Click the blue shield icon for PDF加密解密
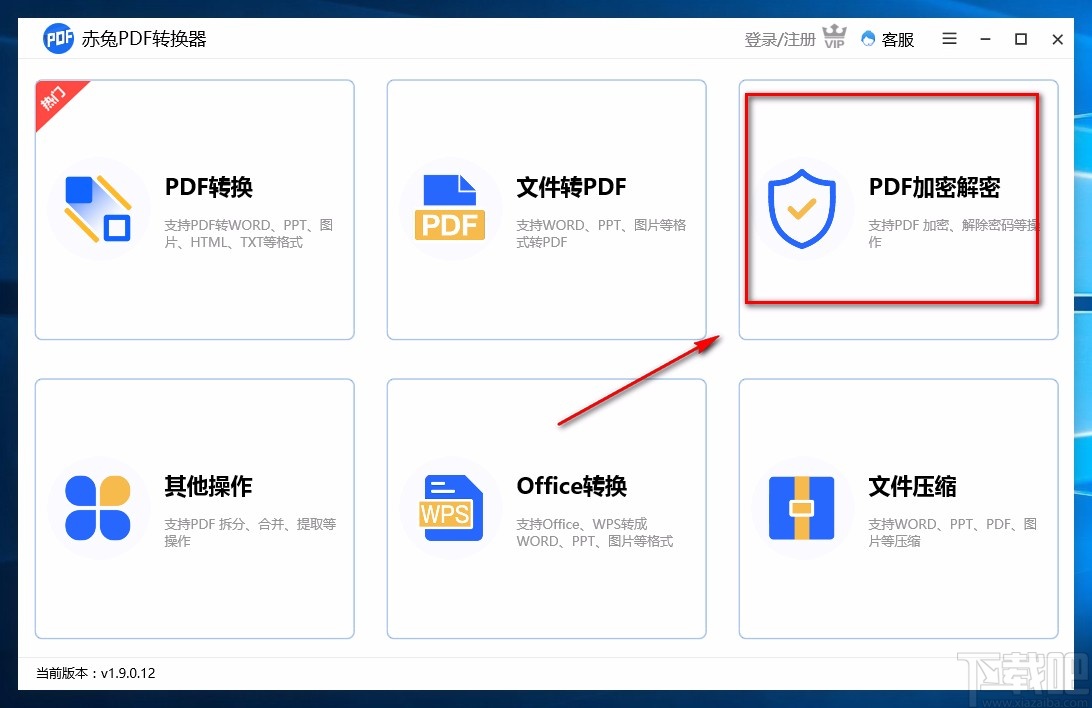The image size is (1092, 708). click(x=802, y=208)
